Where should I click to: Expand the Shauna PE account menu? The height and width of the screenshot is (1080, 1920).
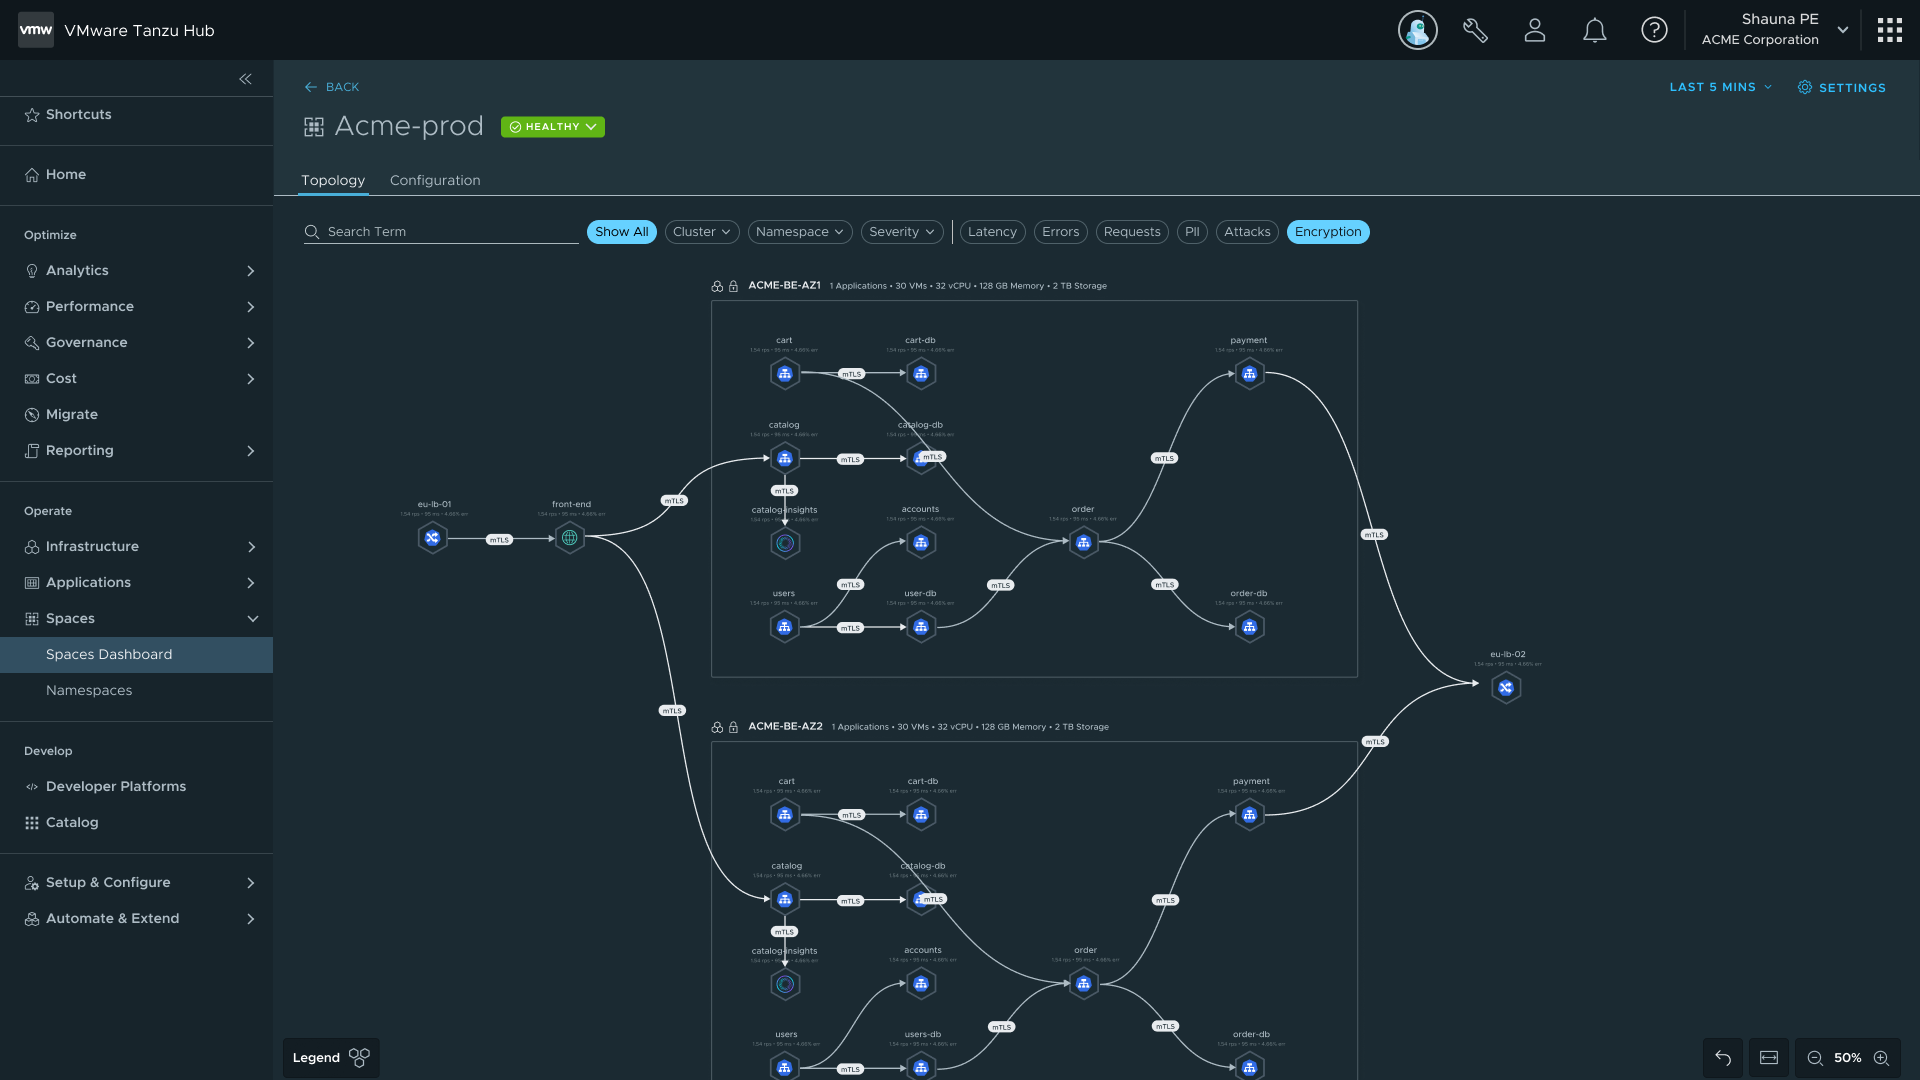pyautogui.click(x=1842, y=30)
